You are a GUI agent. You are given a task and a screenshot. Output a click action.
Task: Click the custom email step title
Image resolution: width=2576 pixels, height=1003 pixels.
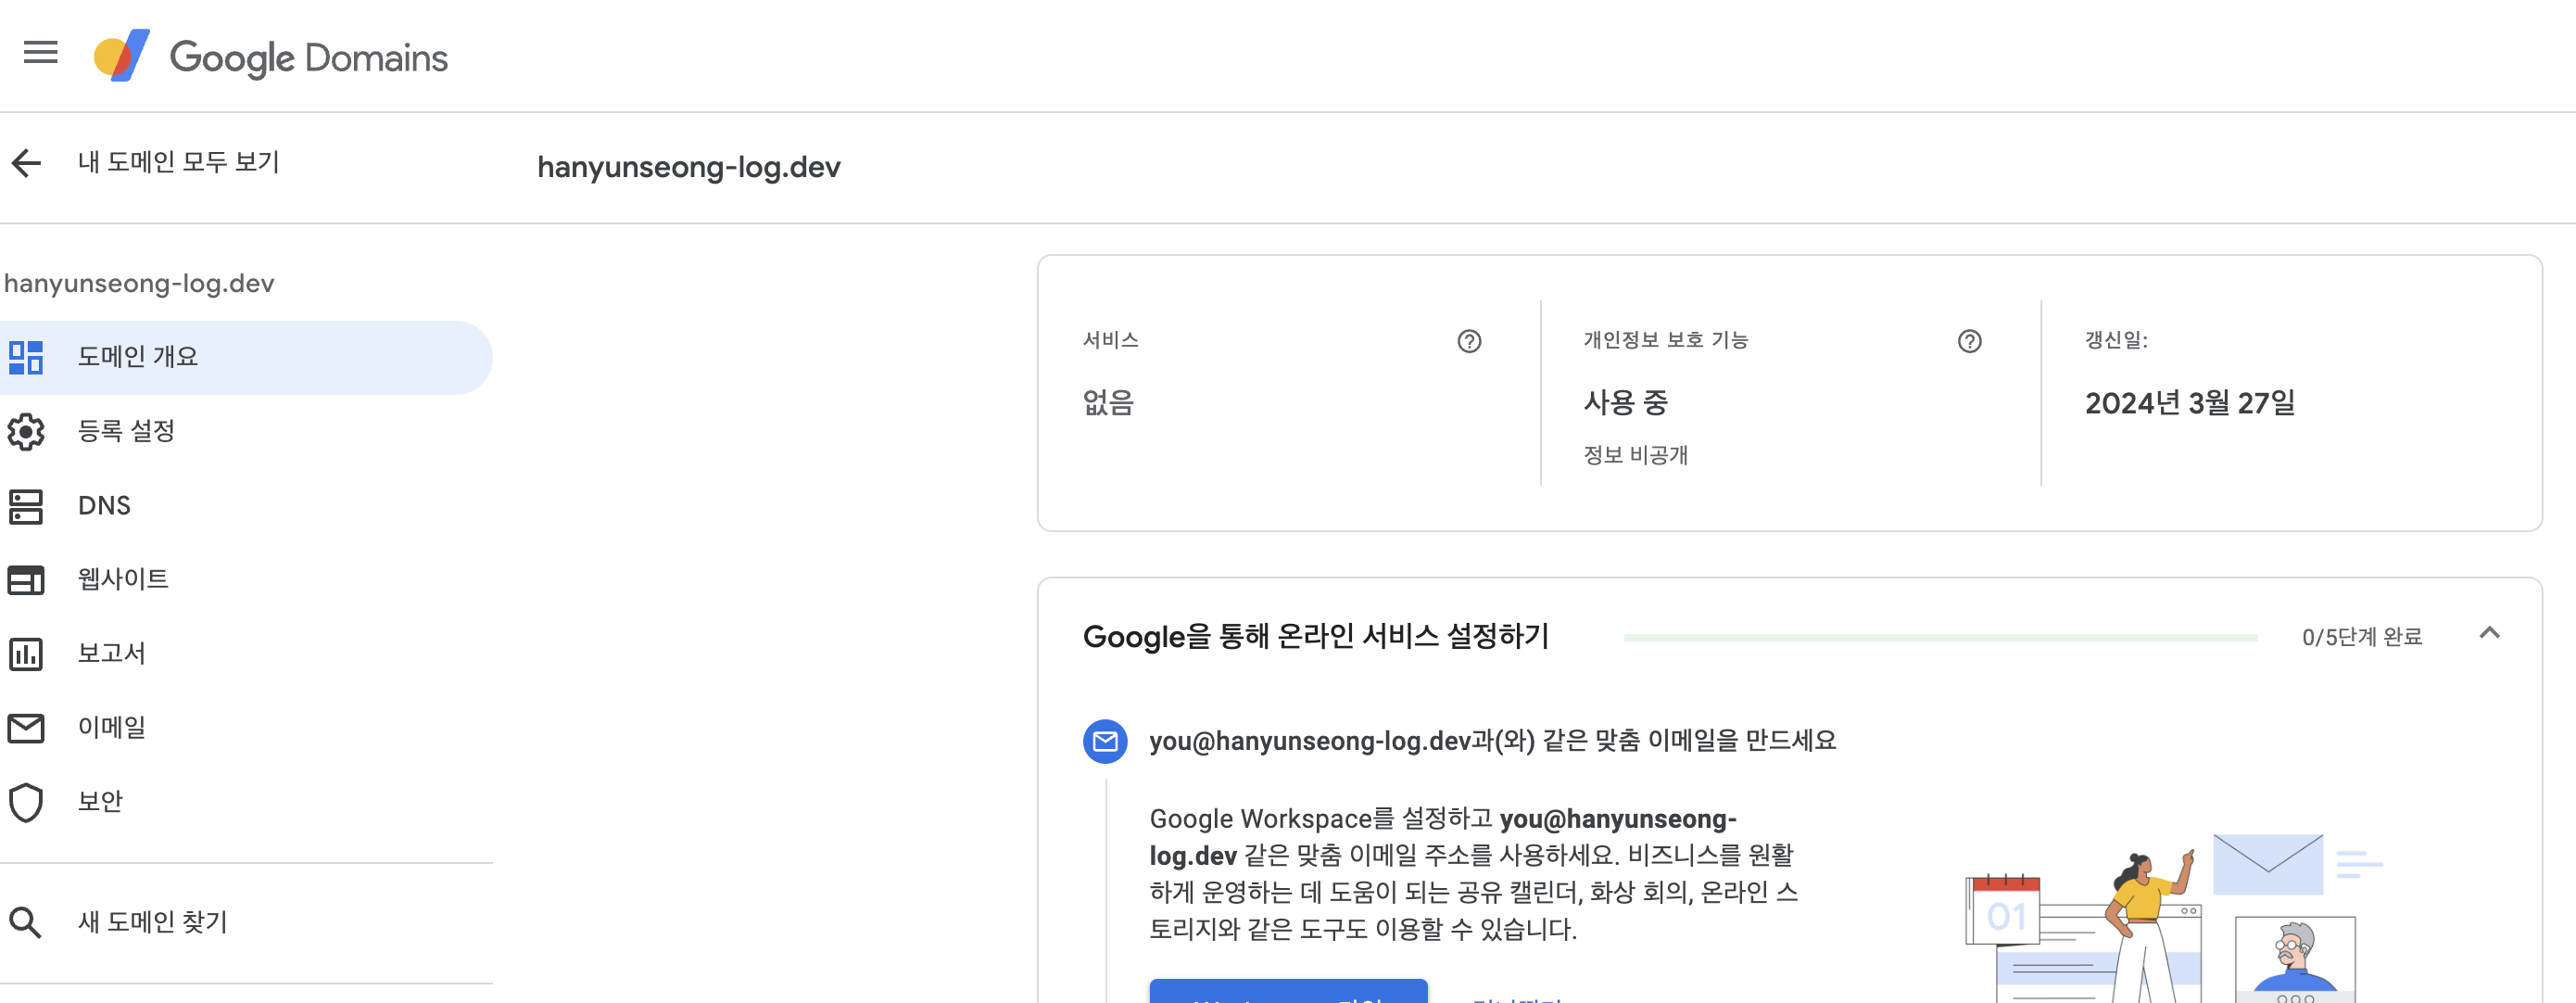point(1492,741)
